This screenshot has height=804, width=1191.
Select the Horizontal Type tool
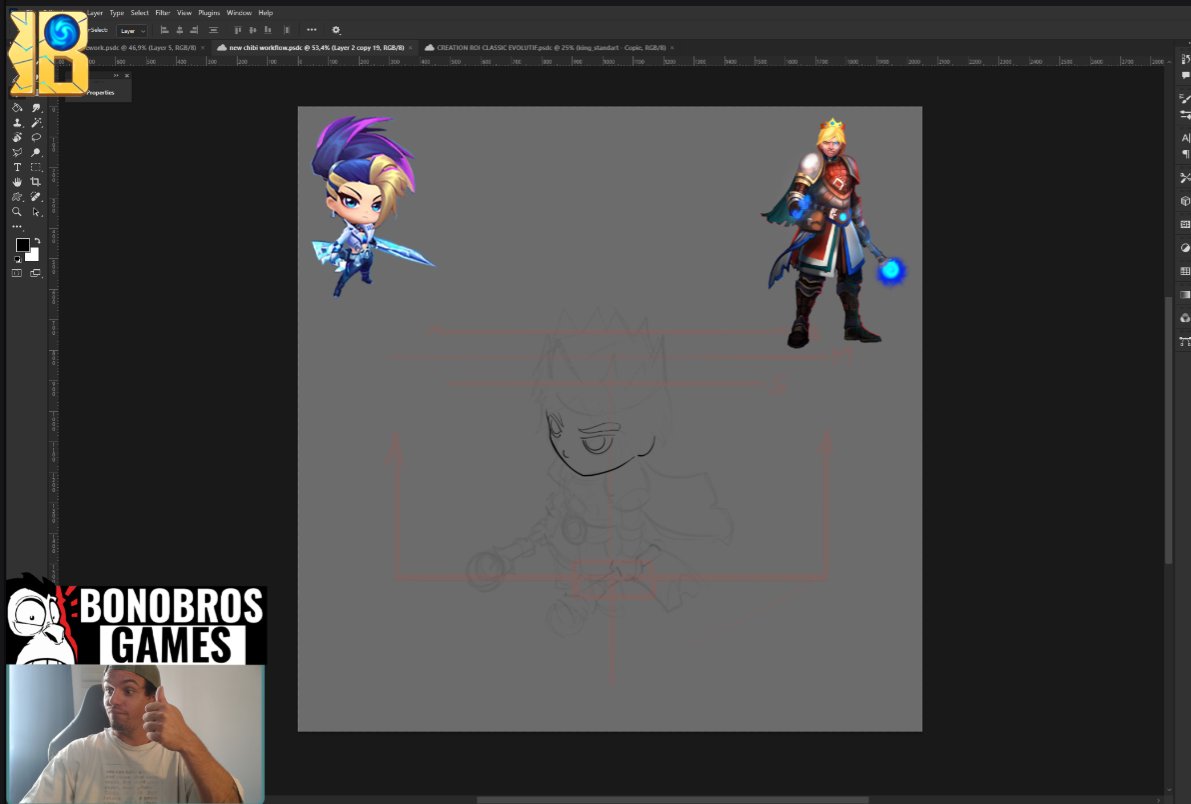click(17, 167)
